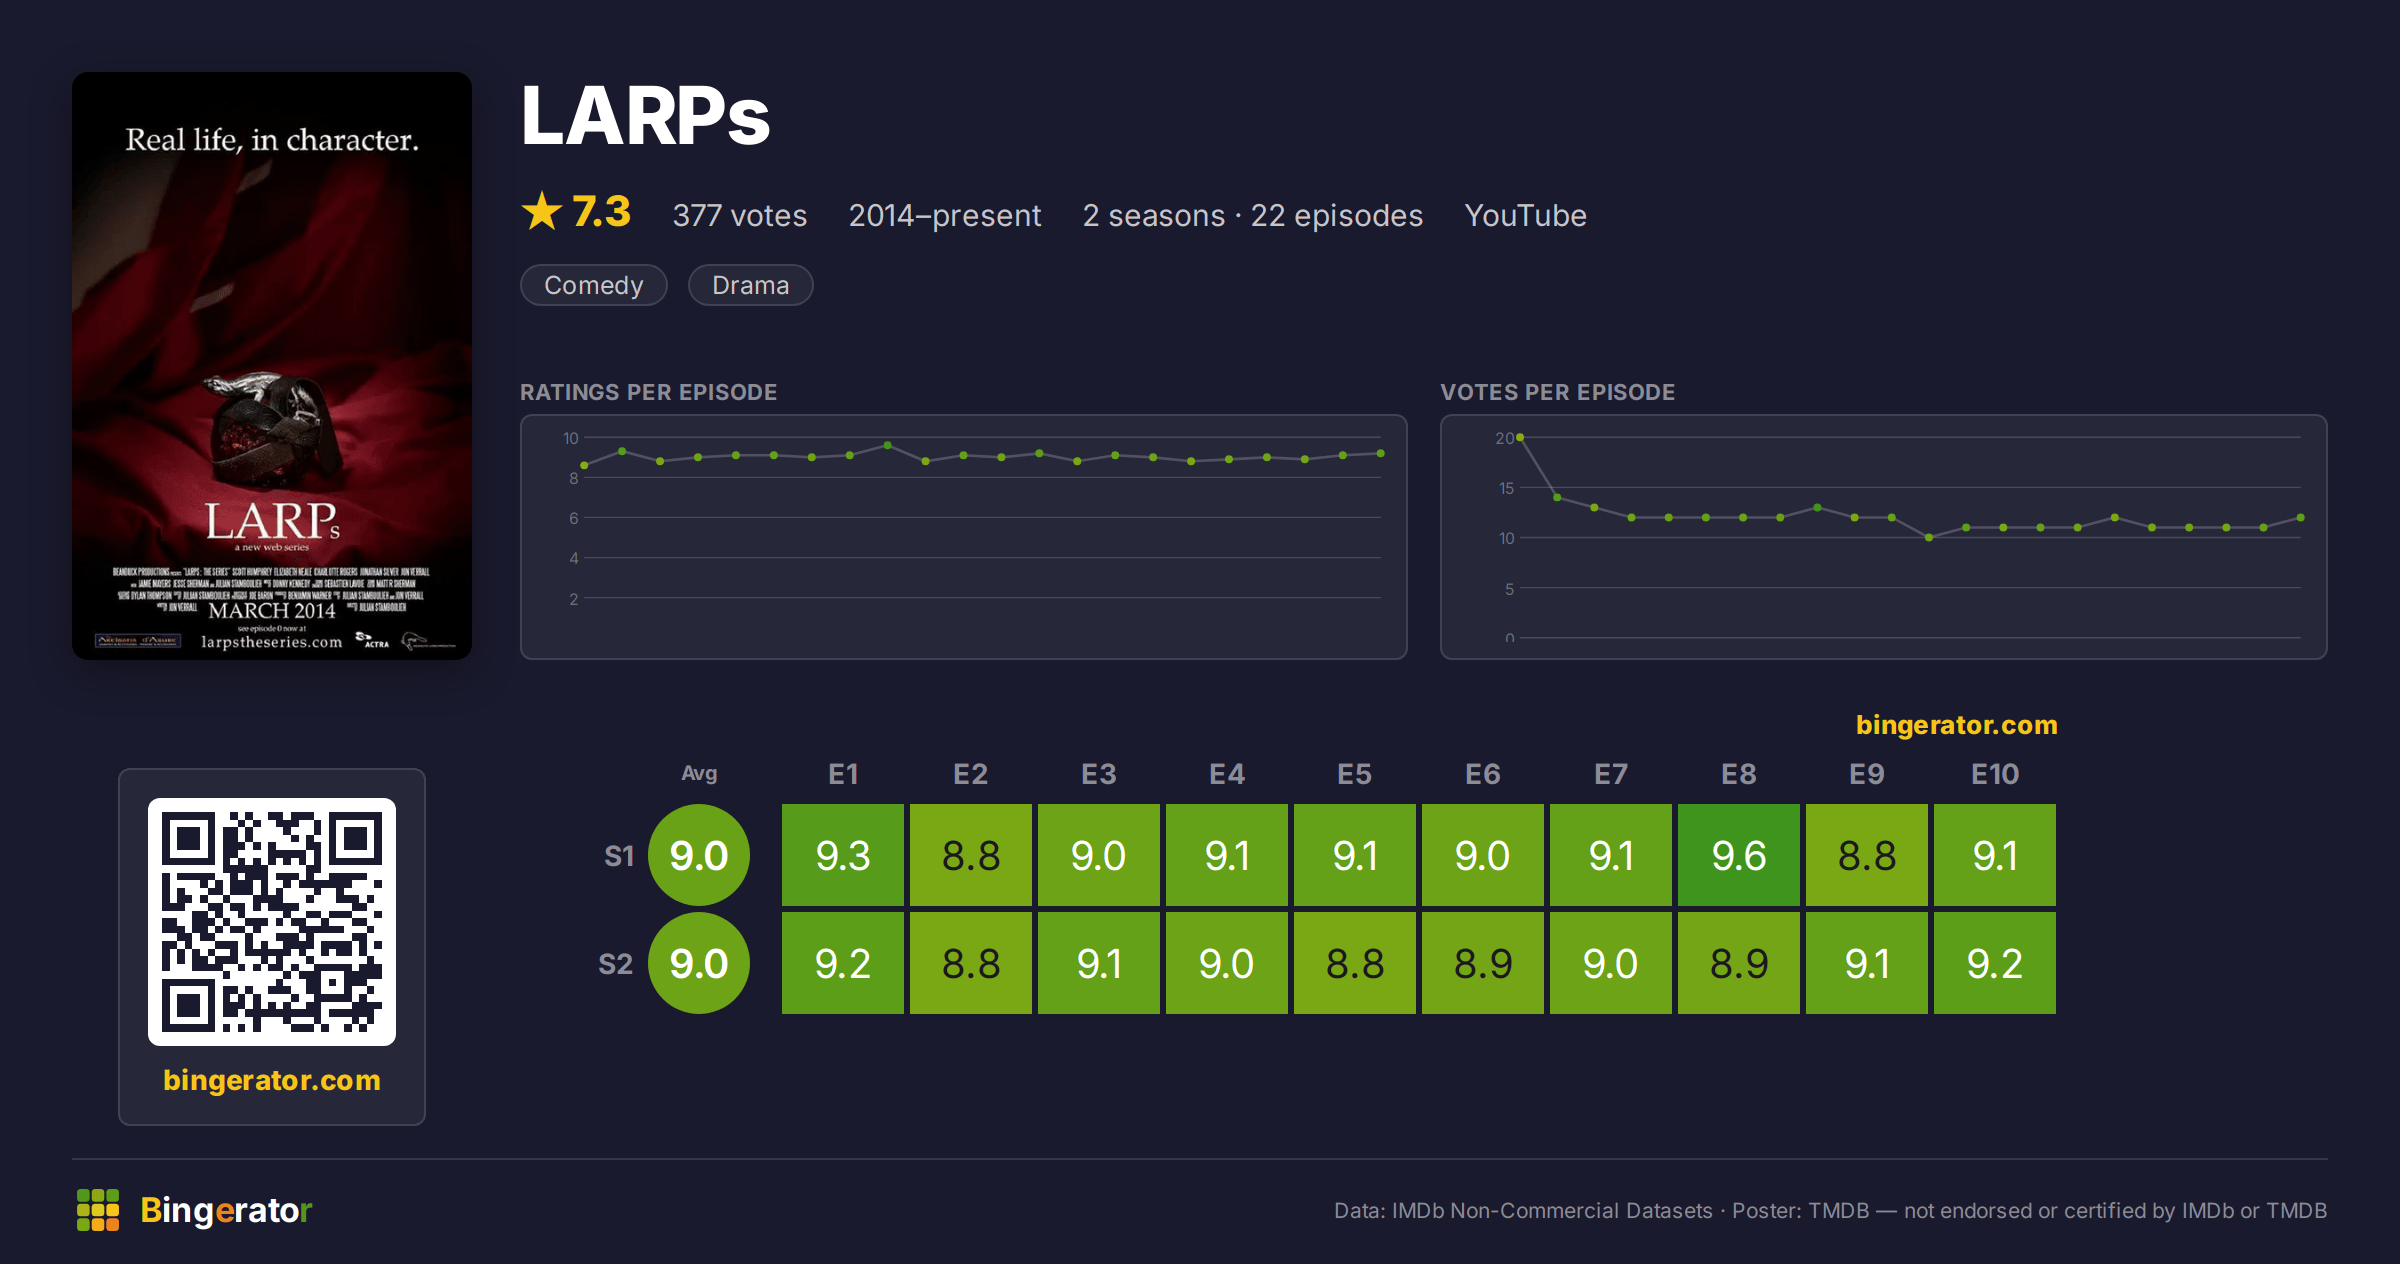Click the QR code image
Viewport: 2400px width, 1266px height.
[272, 921]
